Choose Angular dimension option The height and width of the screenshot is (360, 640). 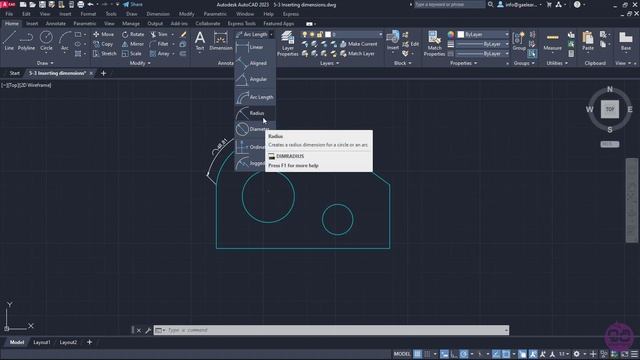(255, 79)
